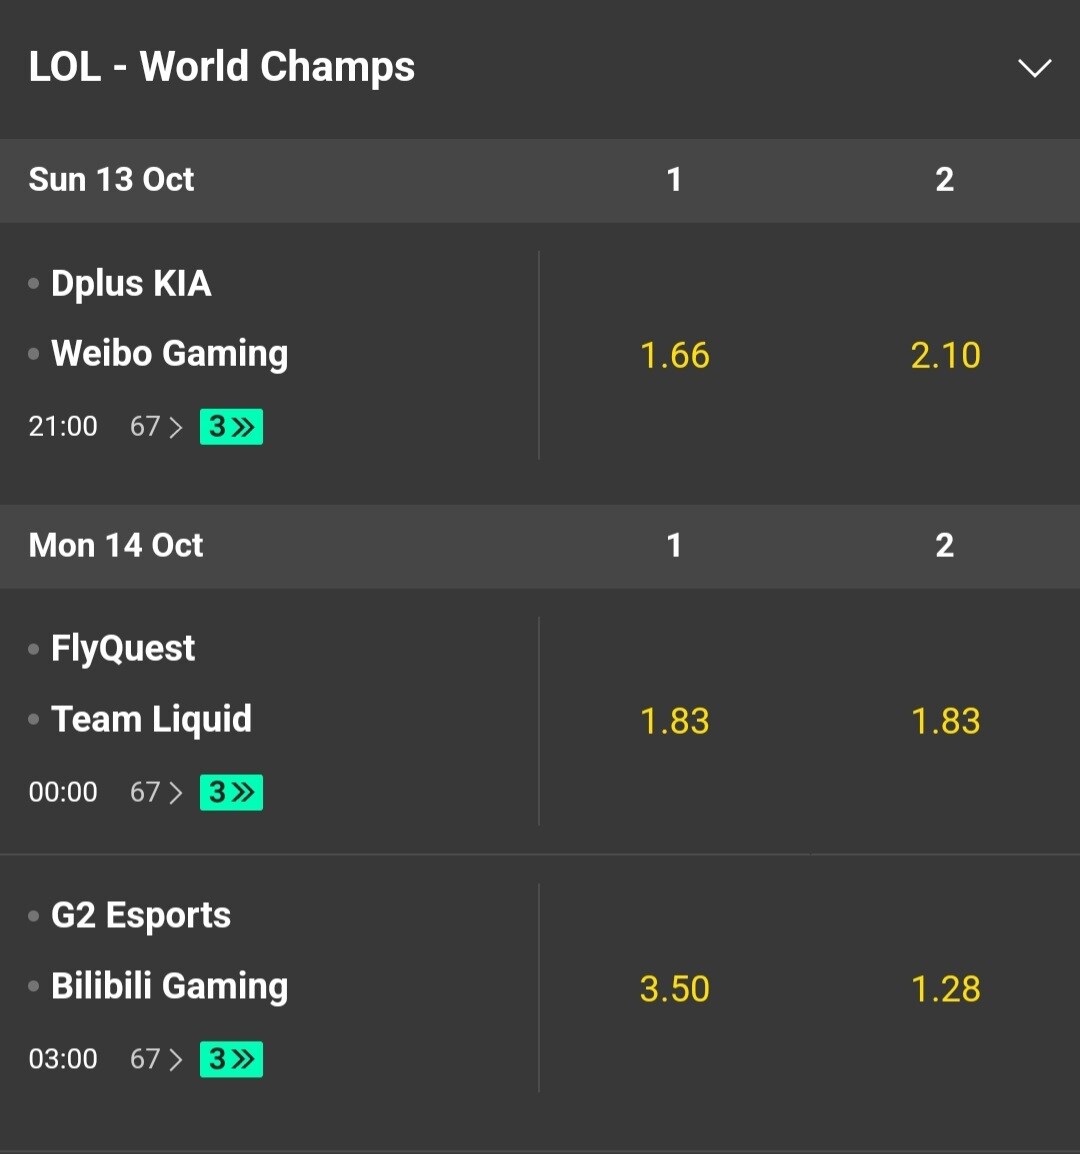Tap the FlyQuest team name
1080x1154 pixels.
pos(123,649)
